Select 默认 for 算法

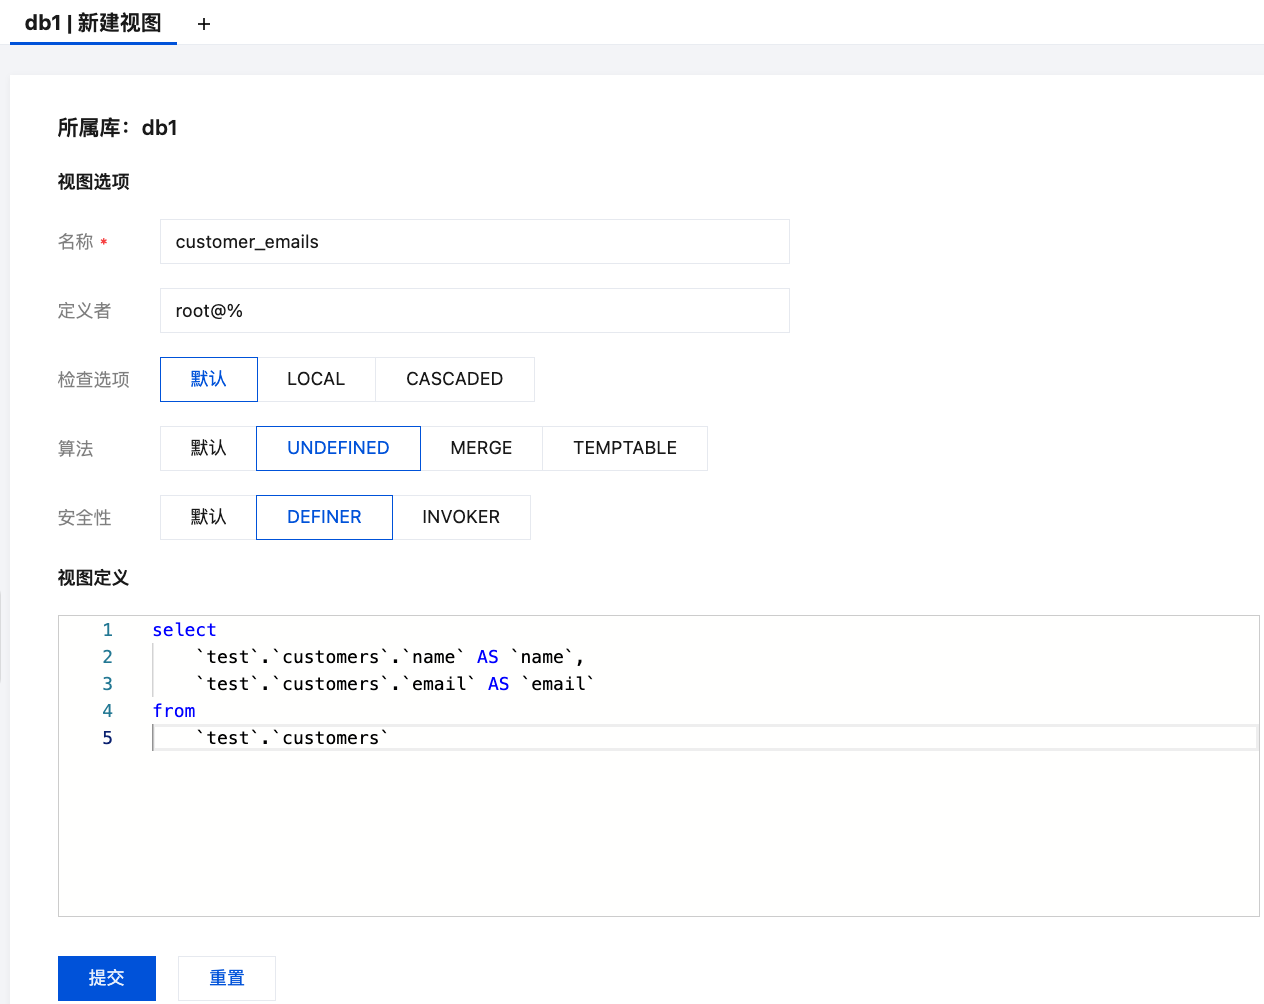point(209,449)
